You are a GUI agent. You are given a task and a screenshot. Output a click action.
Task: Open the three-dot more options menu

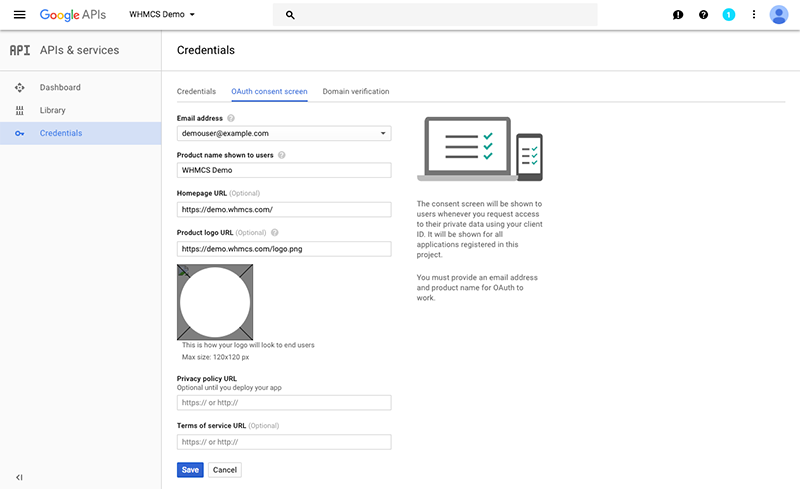tap(754, 15)
